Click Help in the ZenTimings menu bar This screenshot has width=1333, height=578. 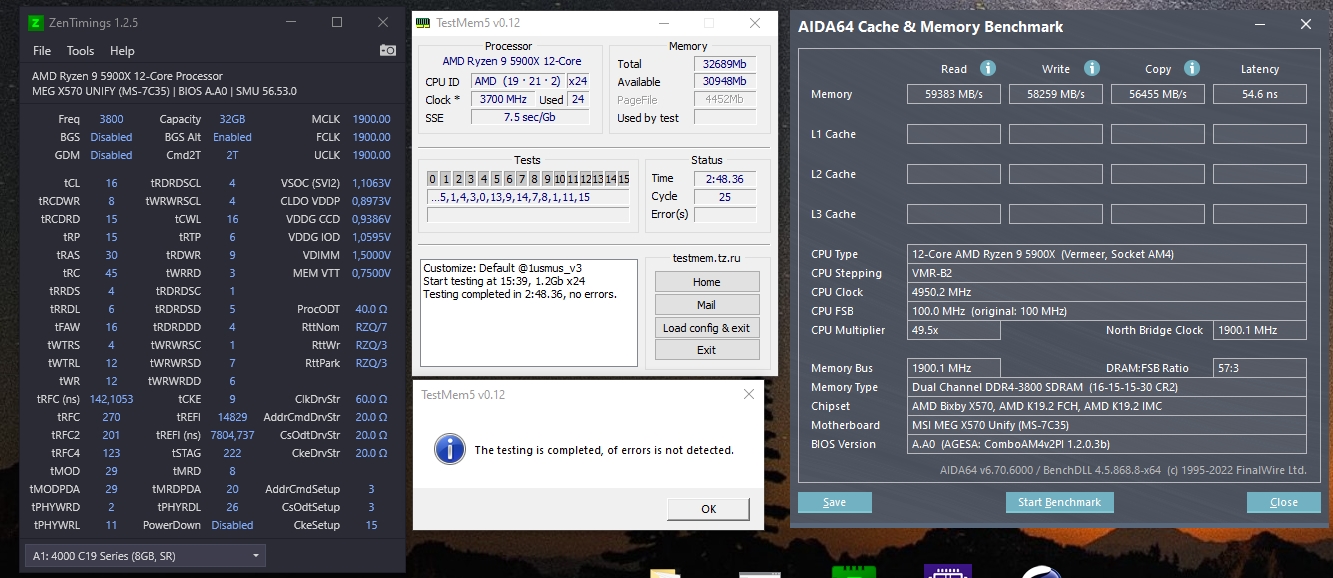pos(122,51)
